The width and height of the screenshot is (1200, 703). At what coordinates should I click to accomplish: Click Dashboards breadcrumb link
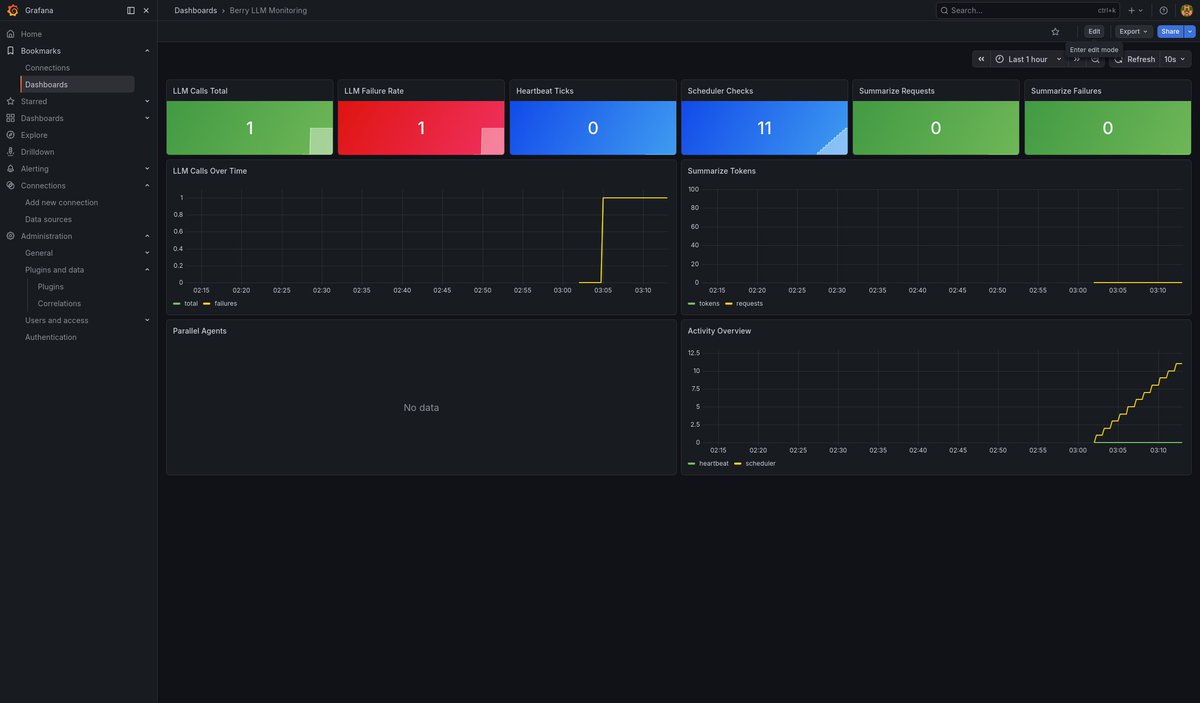[194, 10]
